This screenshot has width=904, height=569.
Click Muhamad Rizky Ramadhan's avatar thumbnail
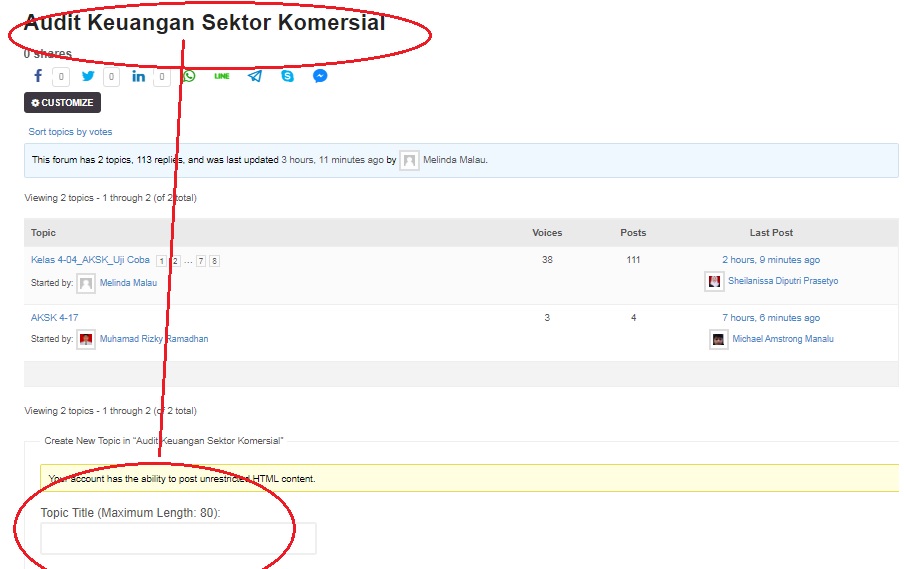(86, 339)
